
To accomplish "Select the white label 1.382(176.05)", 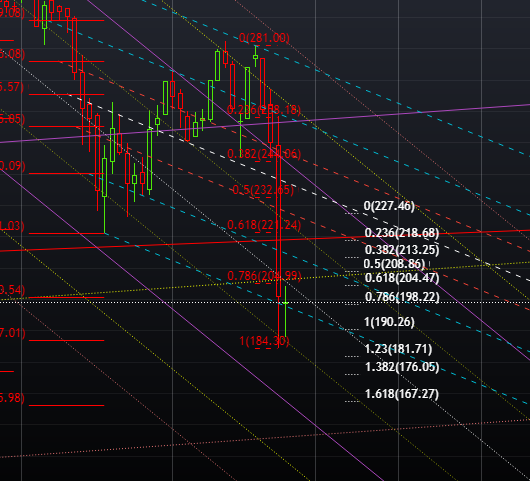I will point(402,367).
